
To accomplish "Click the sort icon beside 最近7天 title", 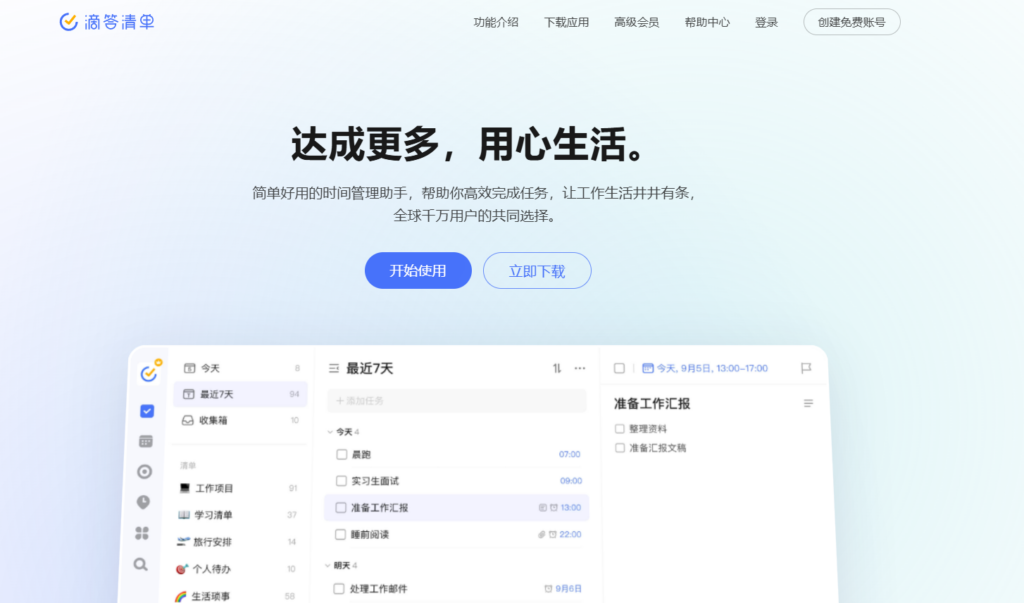I will pos(557,368).
